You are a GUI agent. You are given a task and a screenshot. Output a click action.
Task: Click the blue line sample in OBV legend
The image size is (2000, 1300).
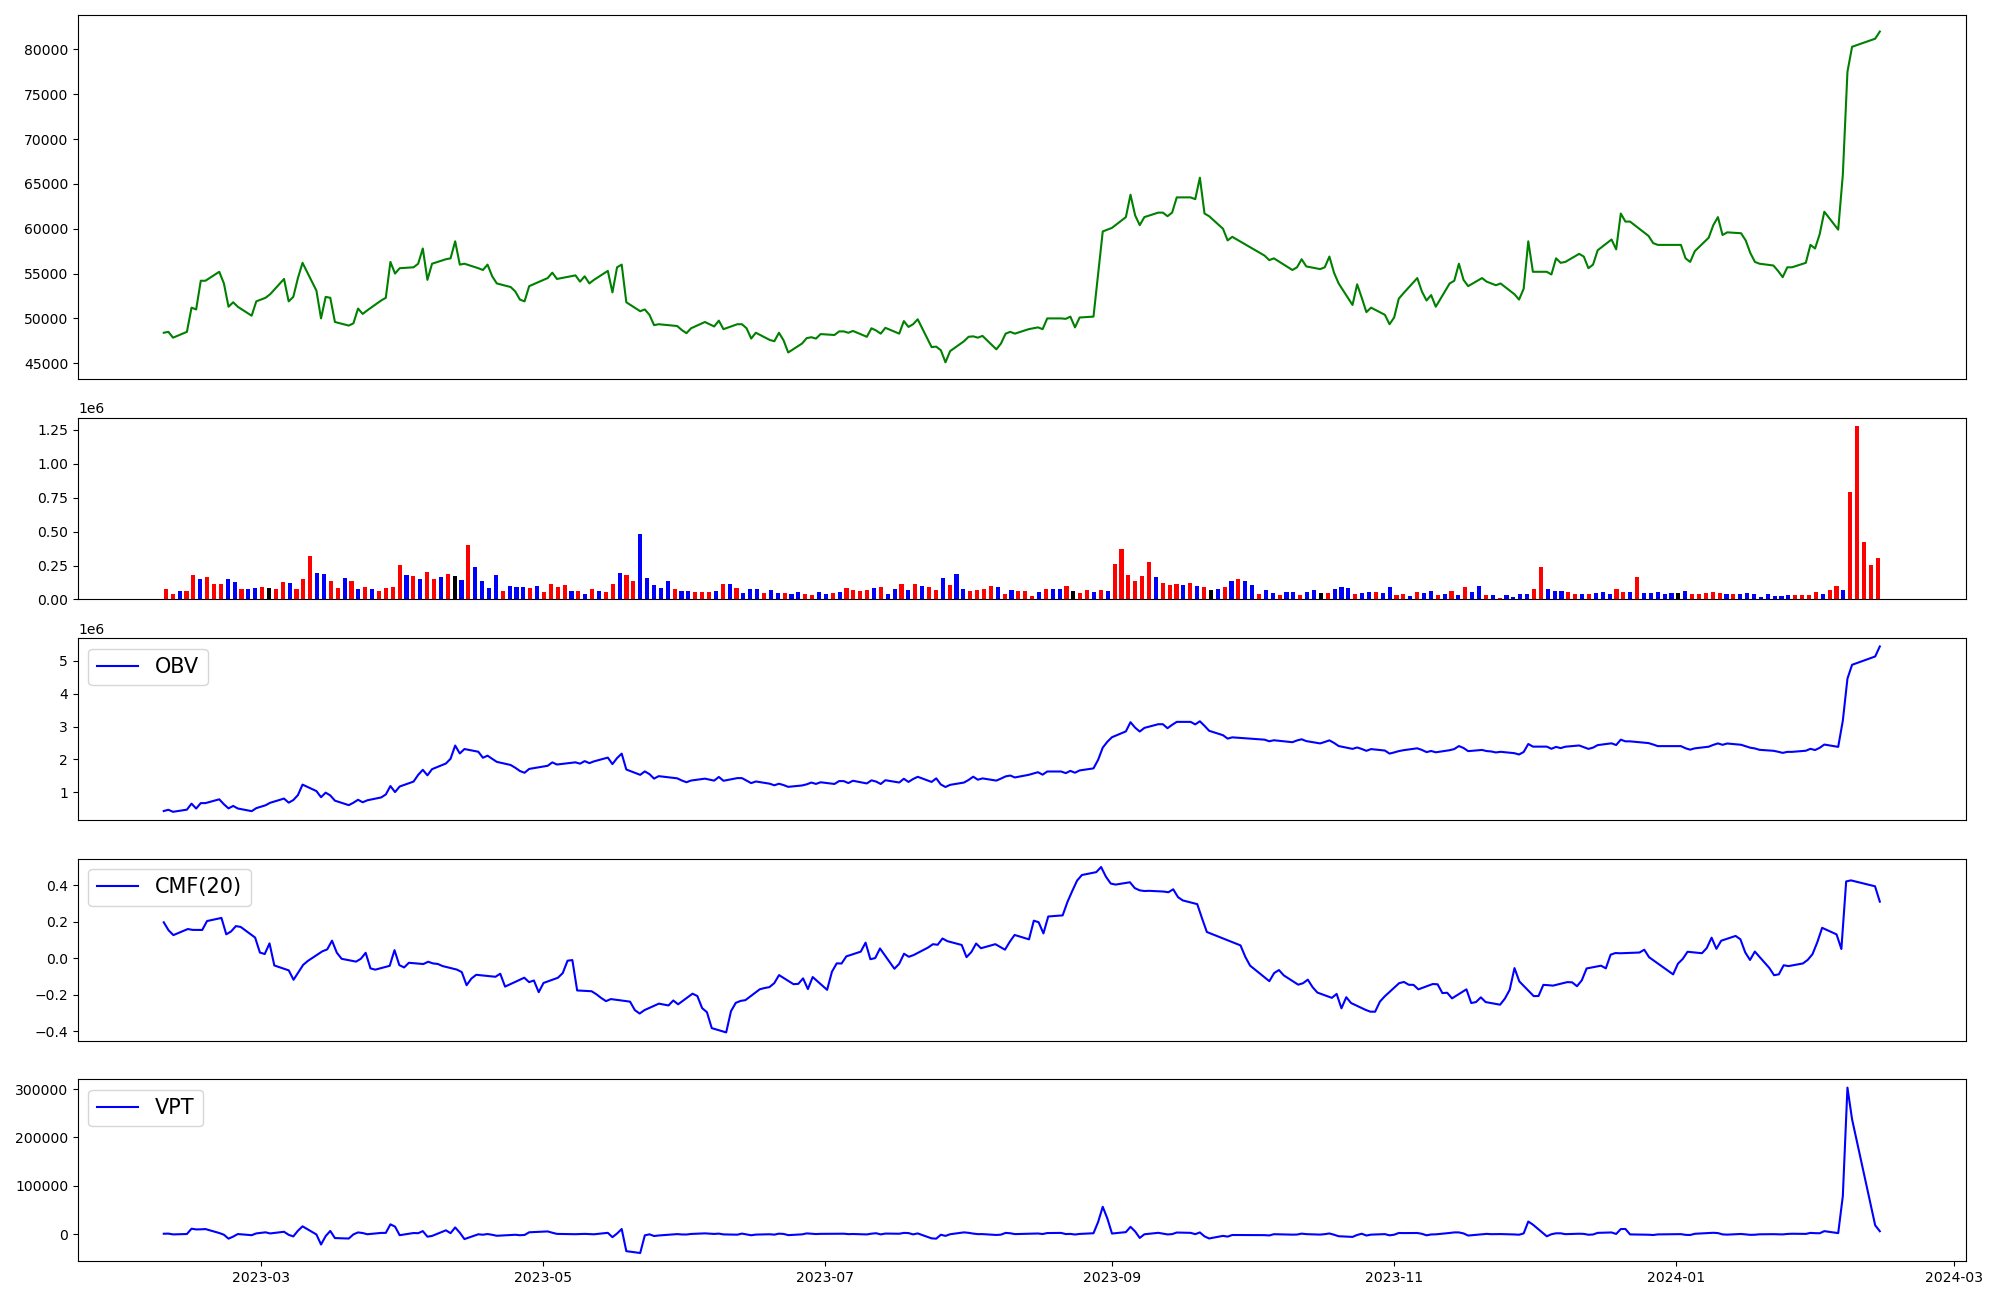point(118,667)
